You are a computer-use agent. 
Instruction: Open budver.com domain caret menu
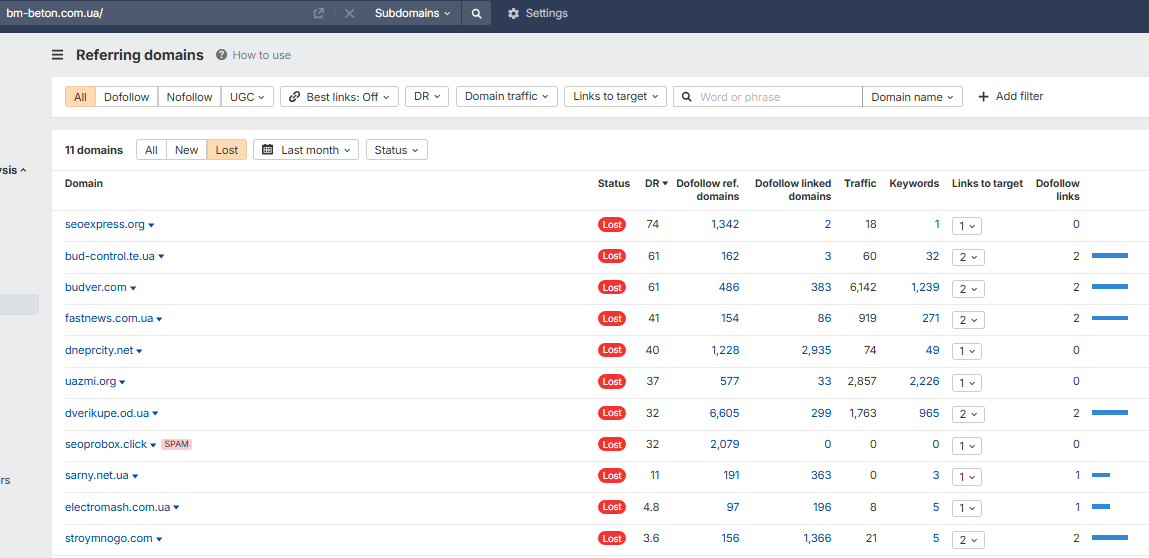click(133, 288)
